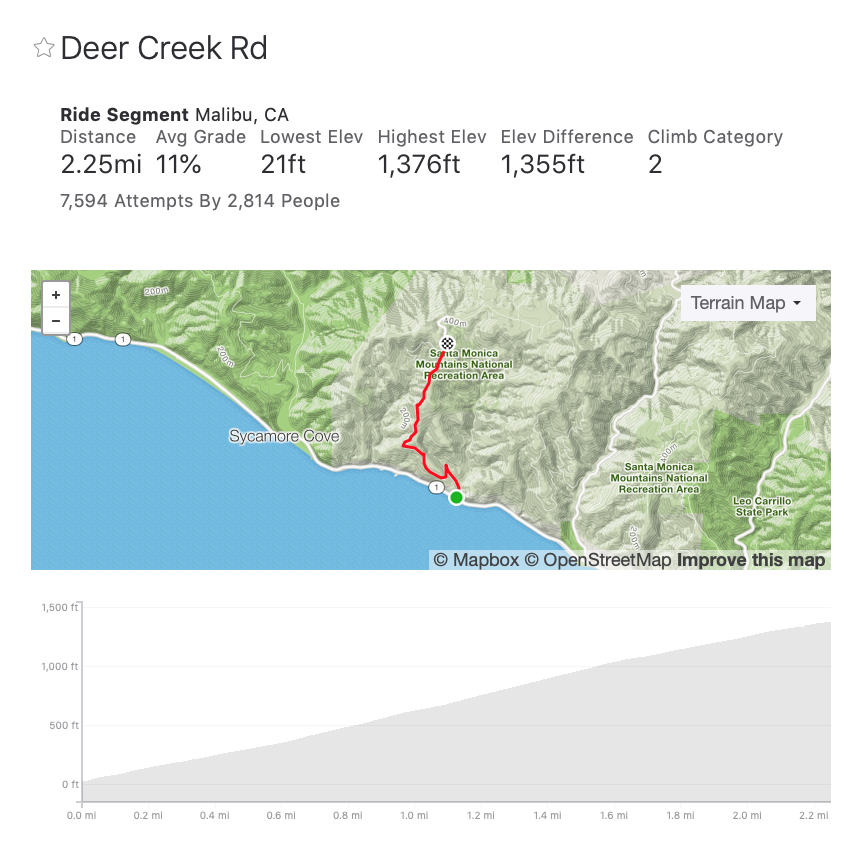Click the Climb Category value 2
Viewport: 850px width, 854px height.
coord(655,165)
